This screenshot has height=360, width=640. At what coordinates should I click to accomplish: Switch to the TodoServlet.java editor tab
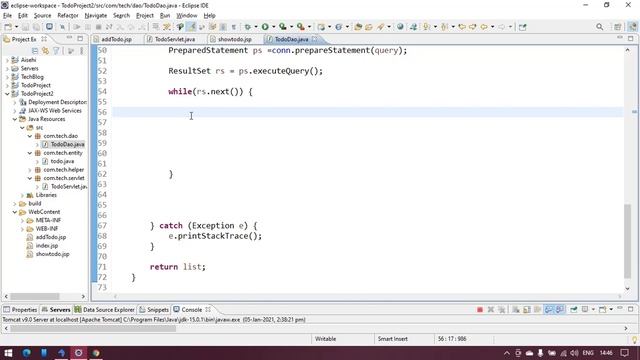175,39
